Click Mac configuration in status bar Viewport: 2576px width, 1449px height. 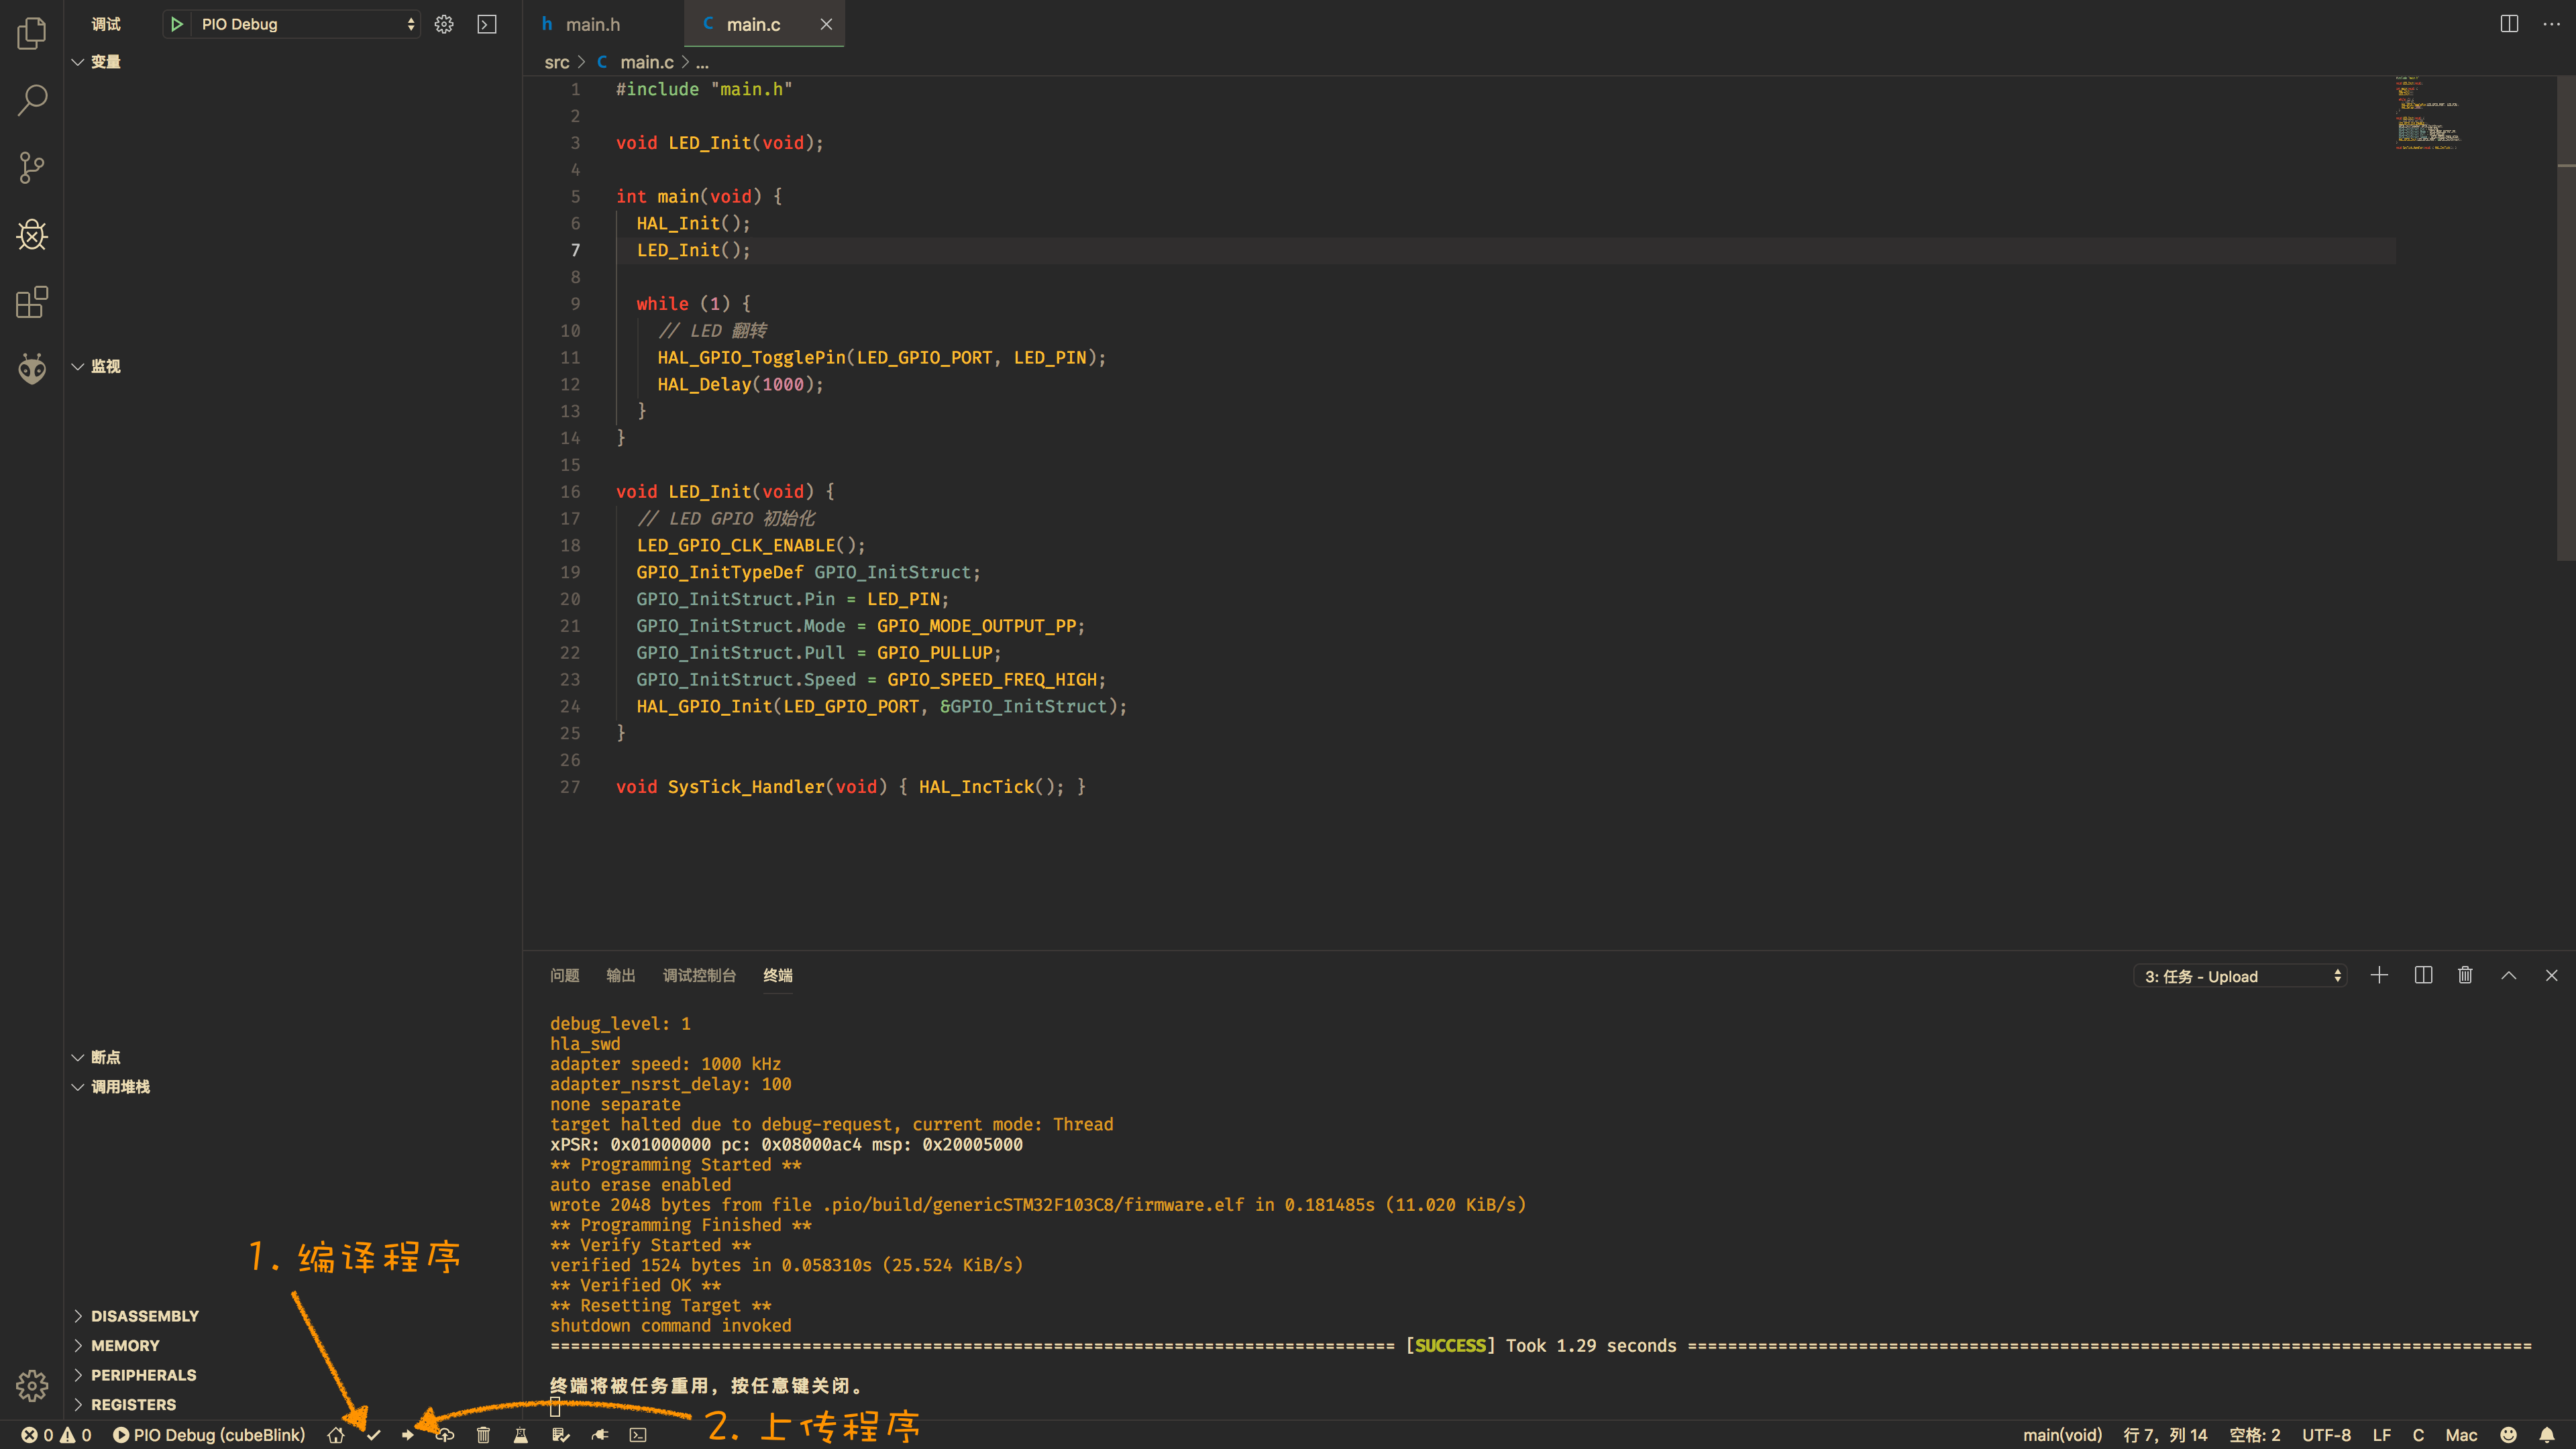(x=2461, y=1435)
